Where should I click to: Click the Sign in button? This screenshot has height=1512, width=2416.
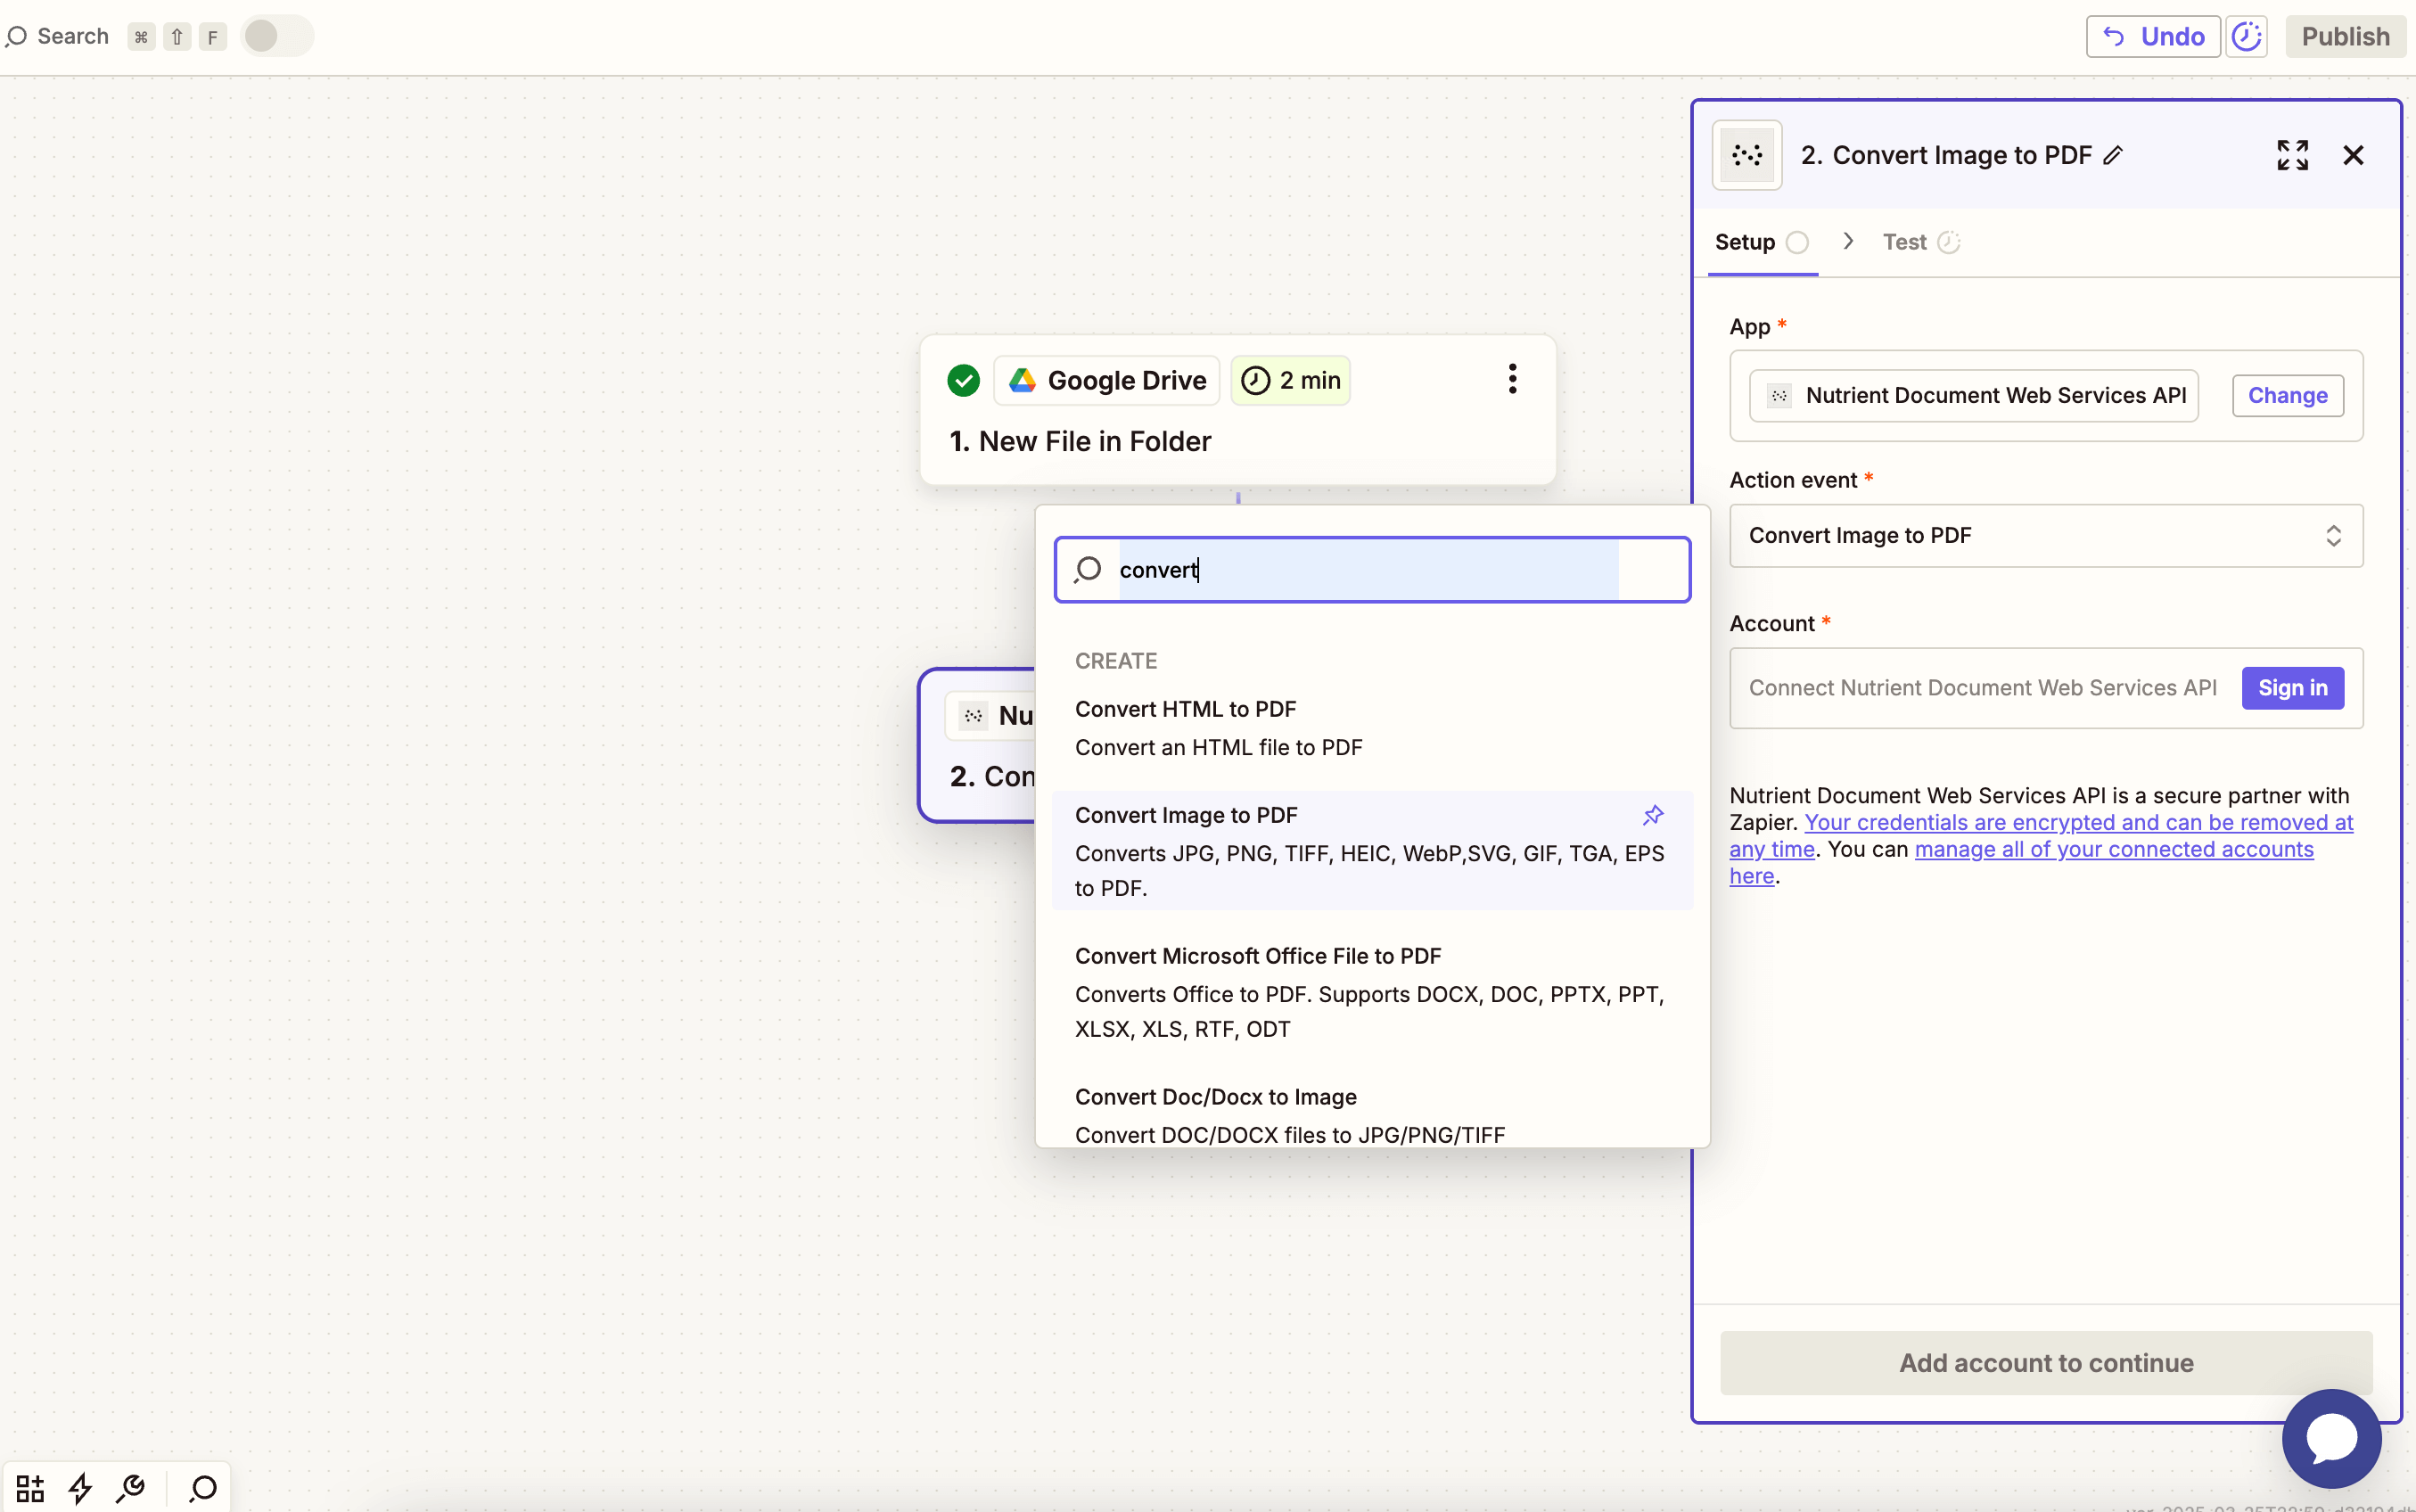(2292, 688)
